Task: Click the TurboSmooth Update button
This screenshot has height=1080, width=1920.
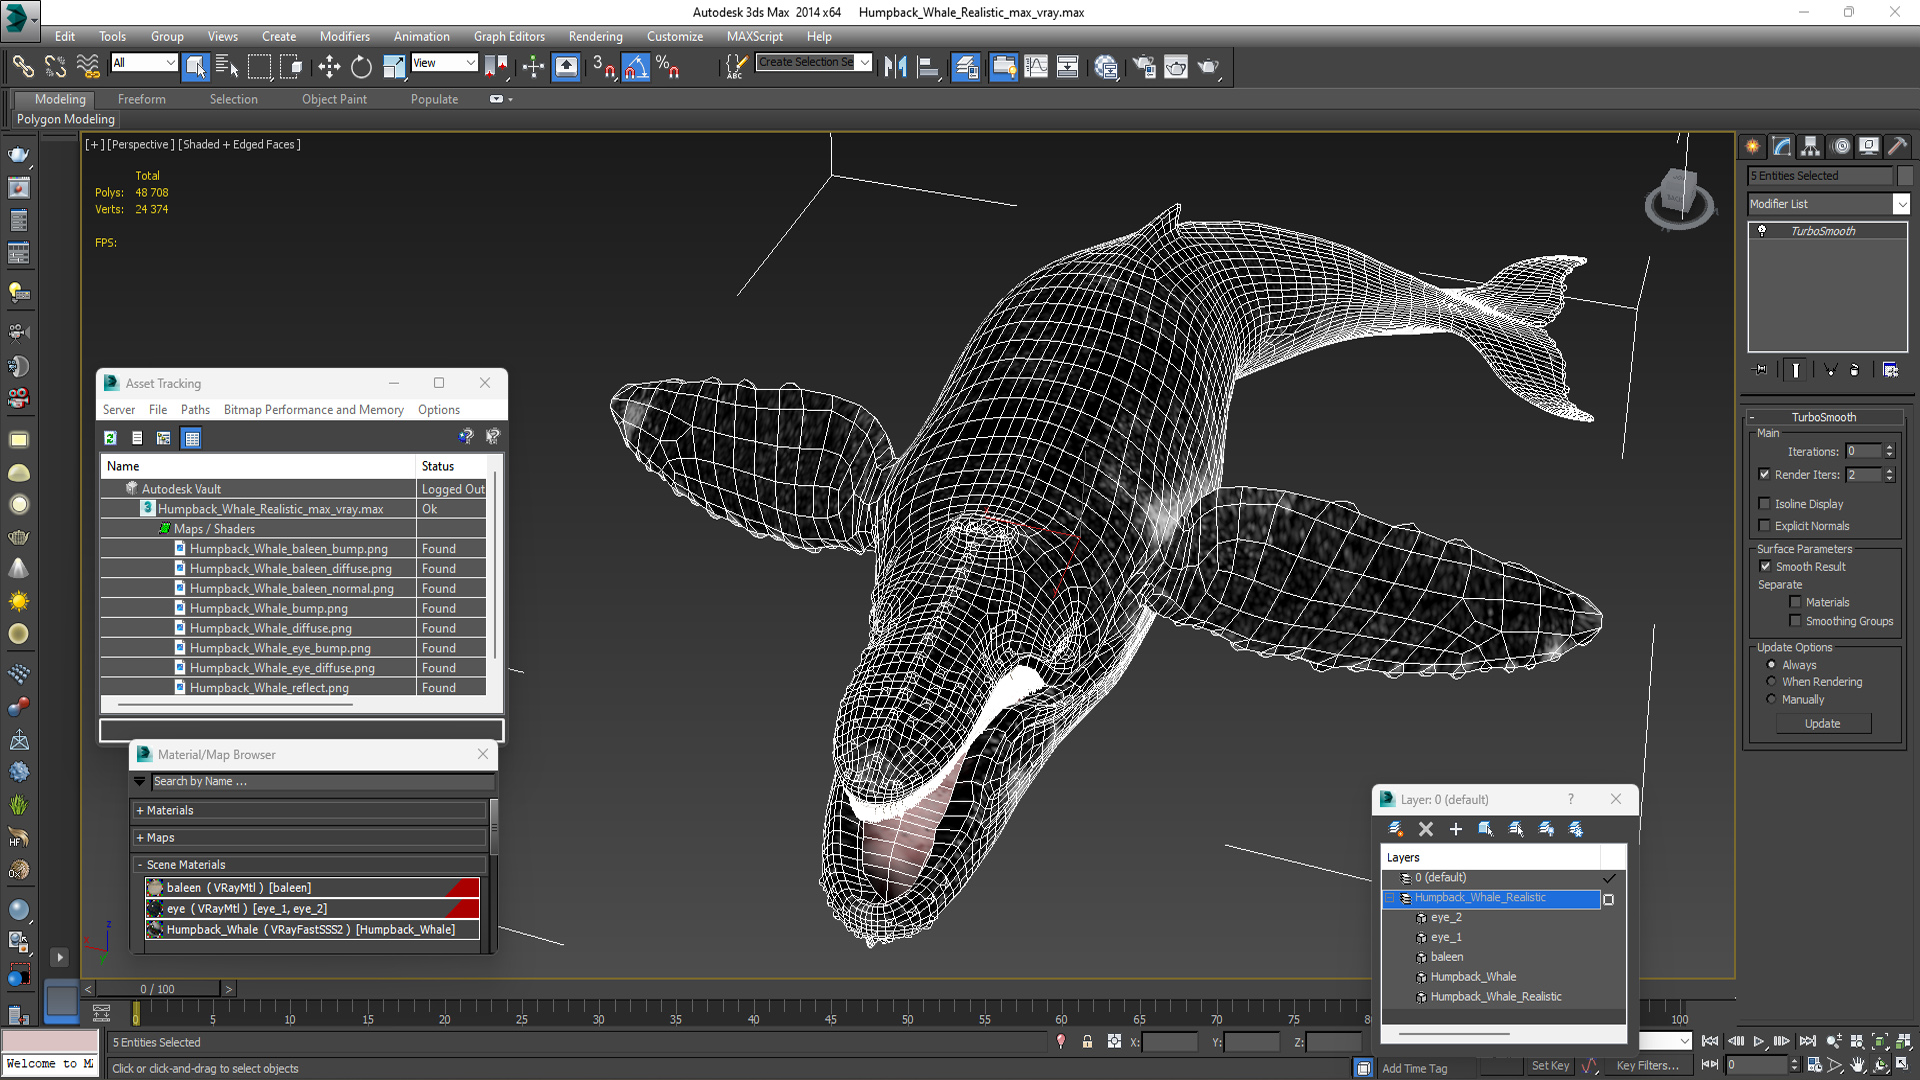Action: (x=1823, y=724)
